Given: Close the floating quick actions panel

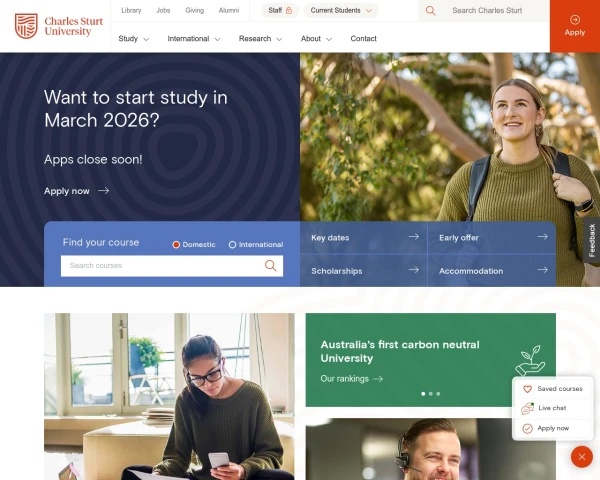Looking at the screenshot, I should point(582,457).
